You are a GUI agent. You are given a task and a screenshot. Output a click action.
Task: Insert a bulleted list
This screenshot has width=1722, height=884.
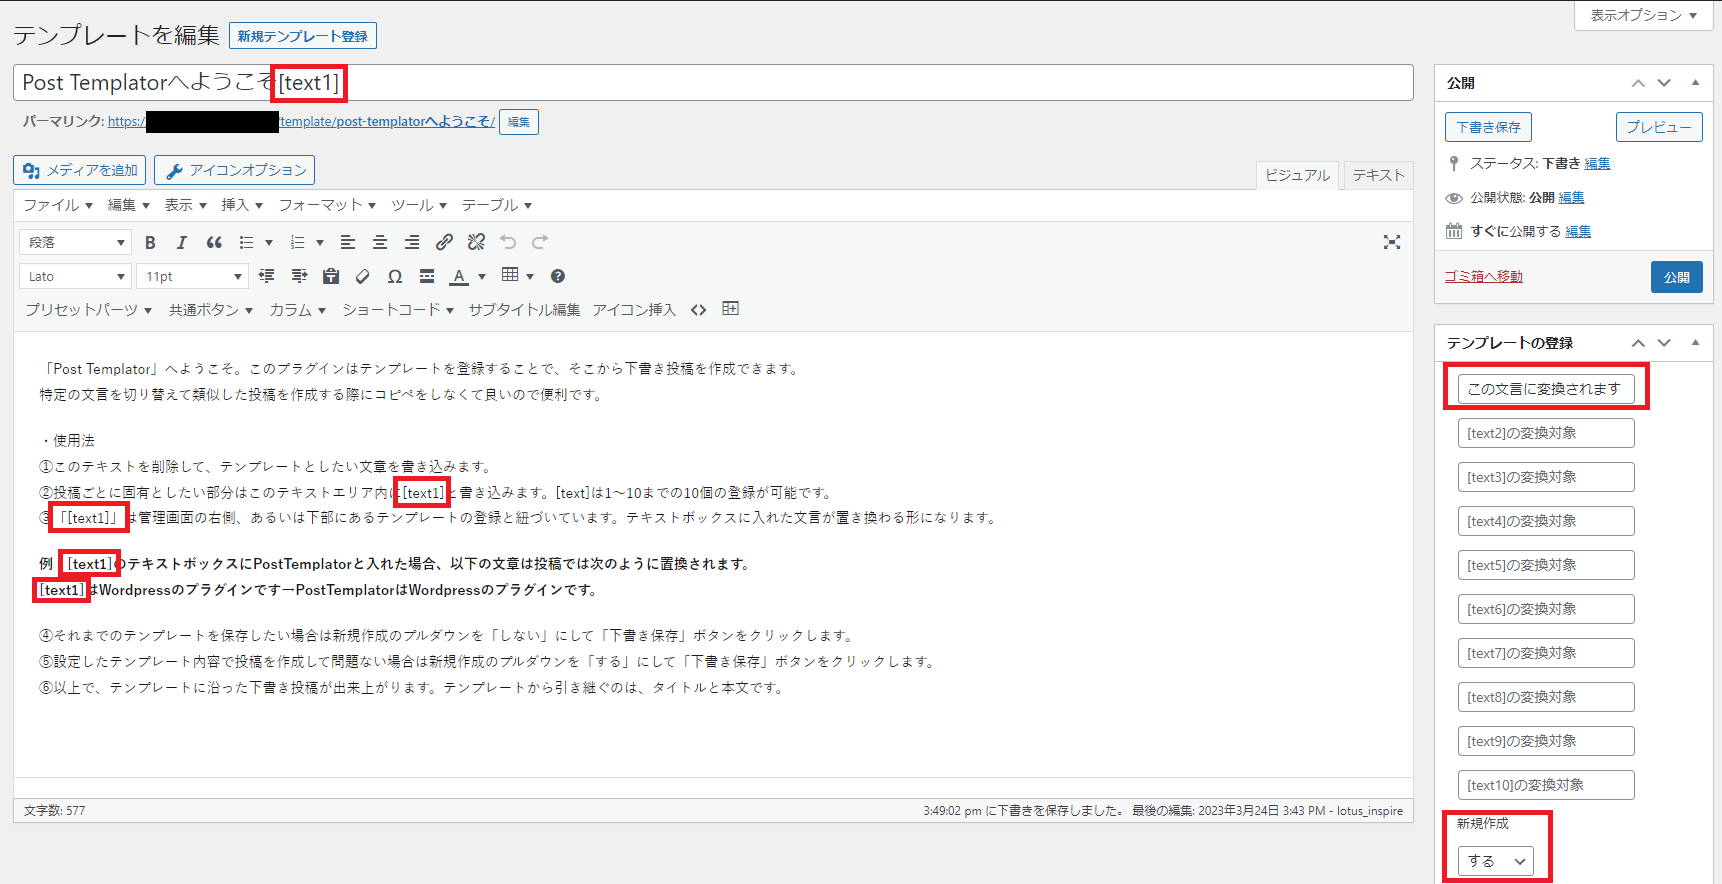coord(247,242)
